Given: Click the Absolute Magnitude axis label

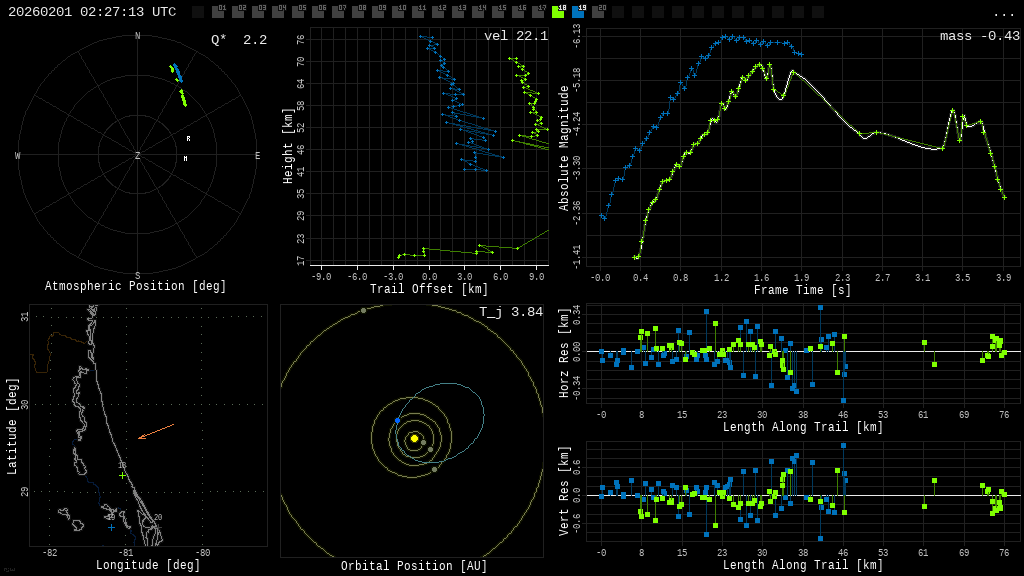Looking at the screenshot, I should click(564, 148).
